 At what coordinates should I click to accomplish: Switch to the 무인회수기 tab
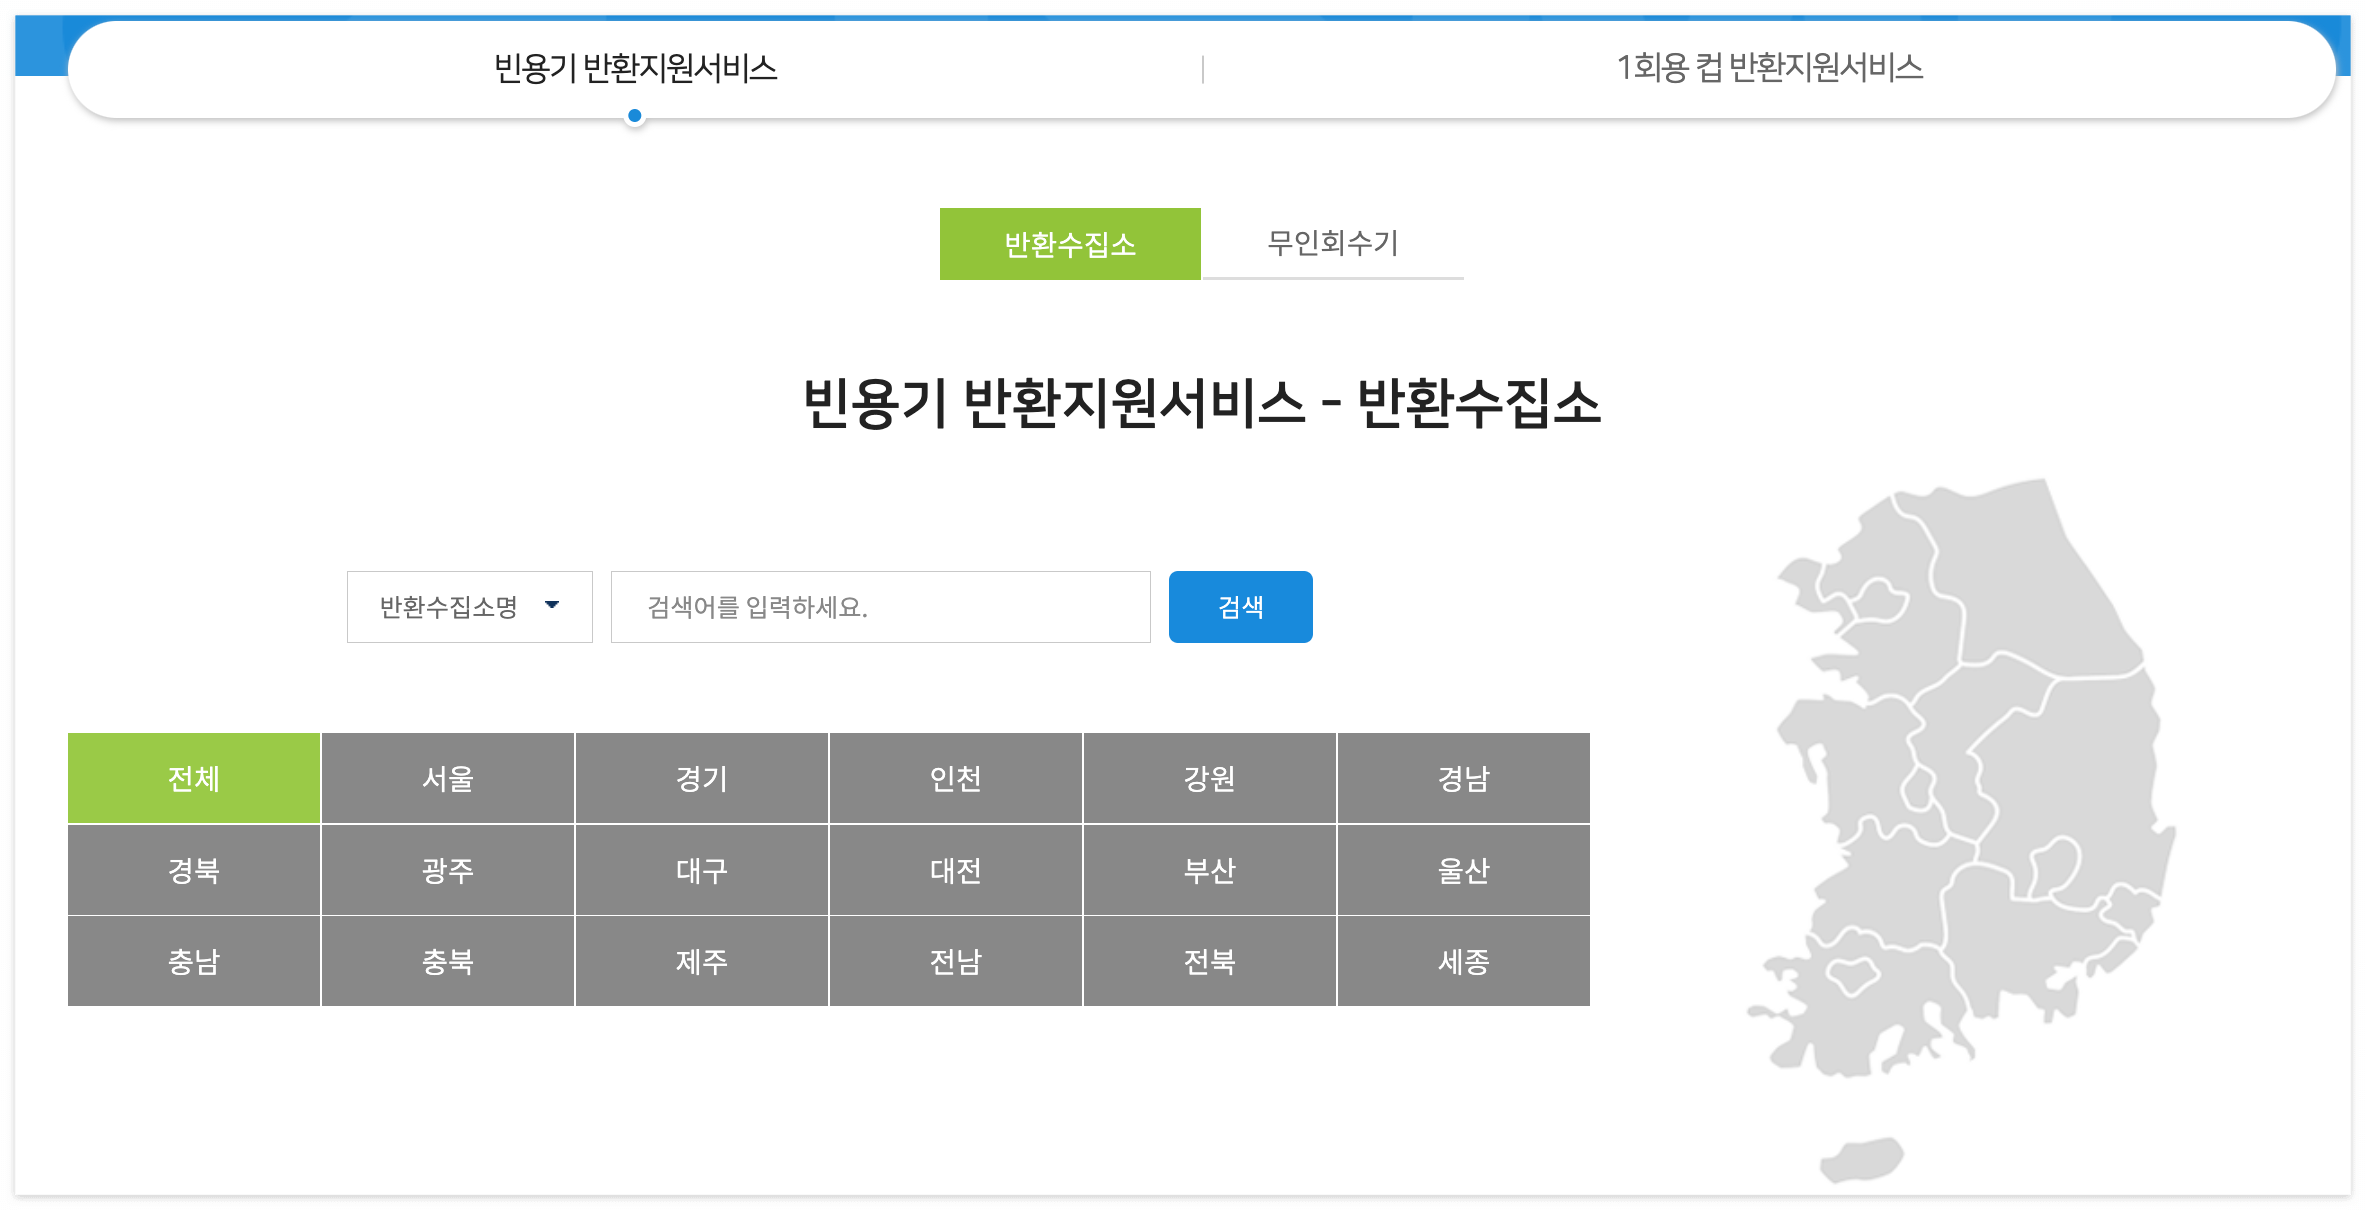[x=1332, y=243]
